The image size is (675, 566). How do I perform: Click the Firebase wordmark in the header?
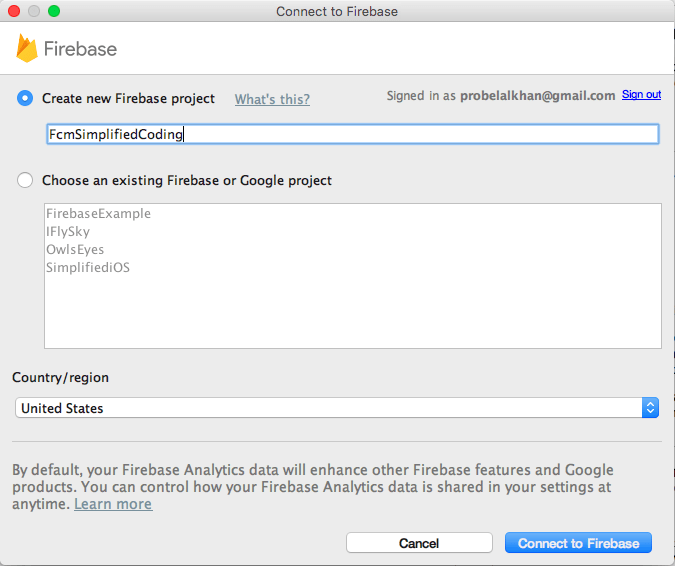[81, 49]
